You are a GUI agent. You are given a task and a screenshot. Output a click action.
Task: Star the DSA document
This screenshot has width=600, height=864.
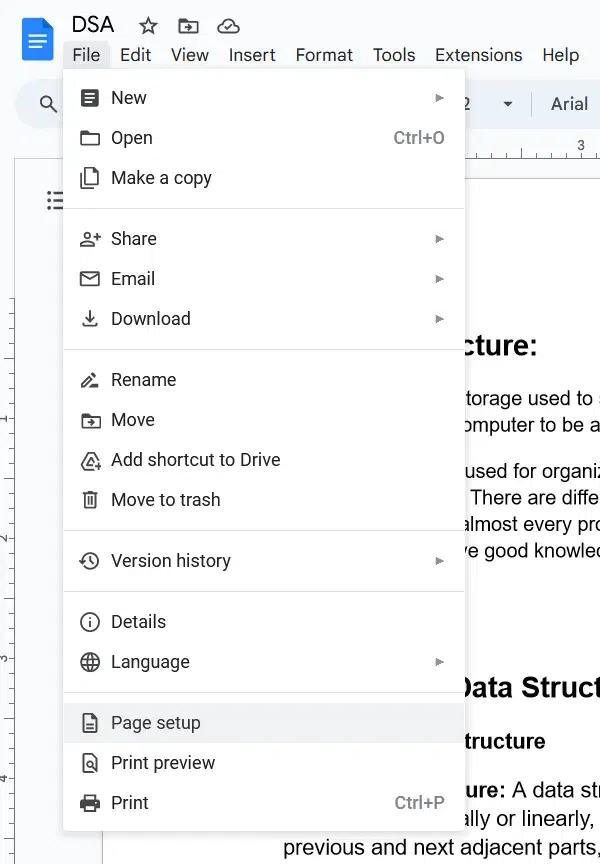tap(148, 26)
